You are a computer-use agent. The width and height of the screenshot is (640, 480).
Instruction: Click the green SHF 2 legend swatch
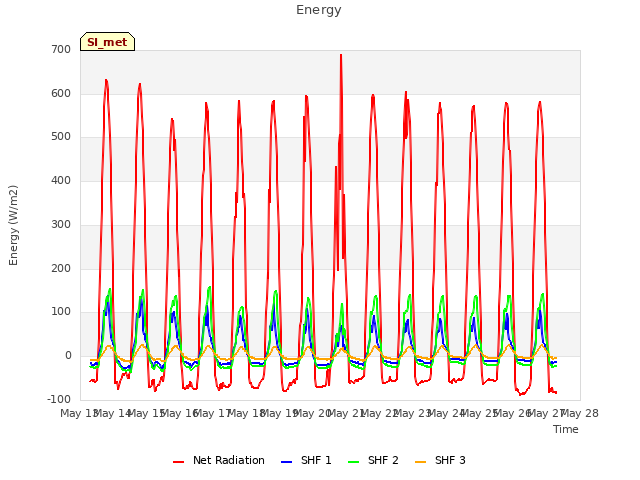point(353,462)
